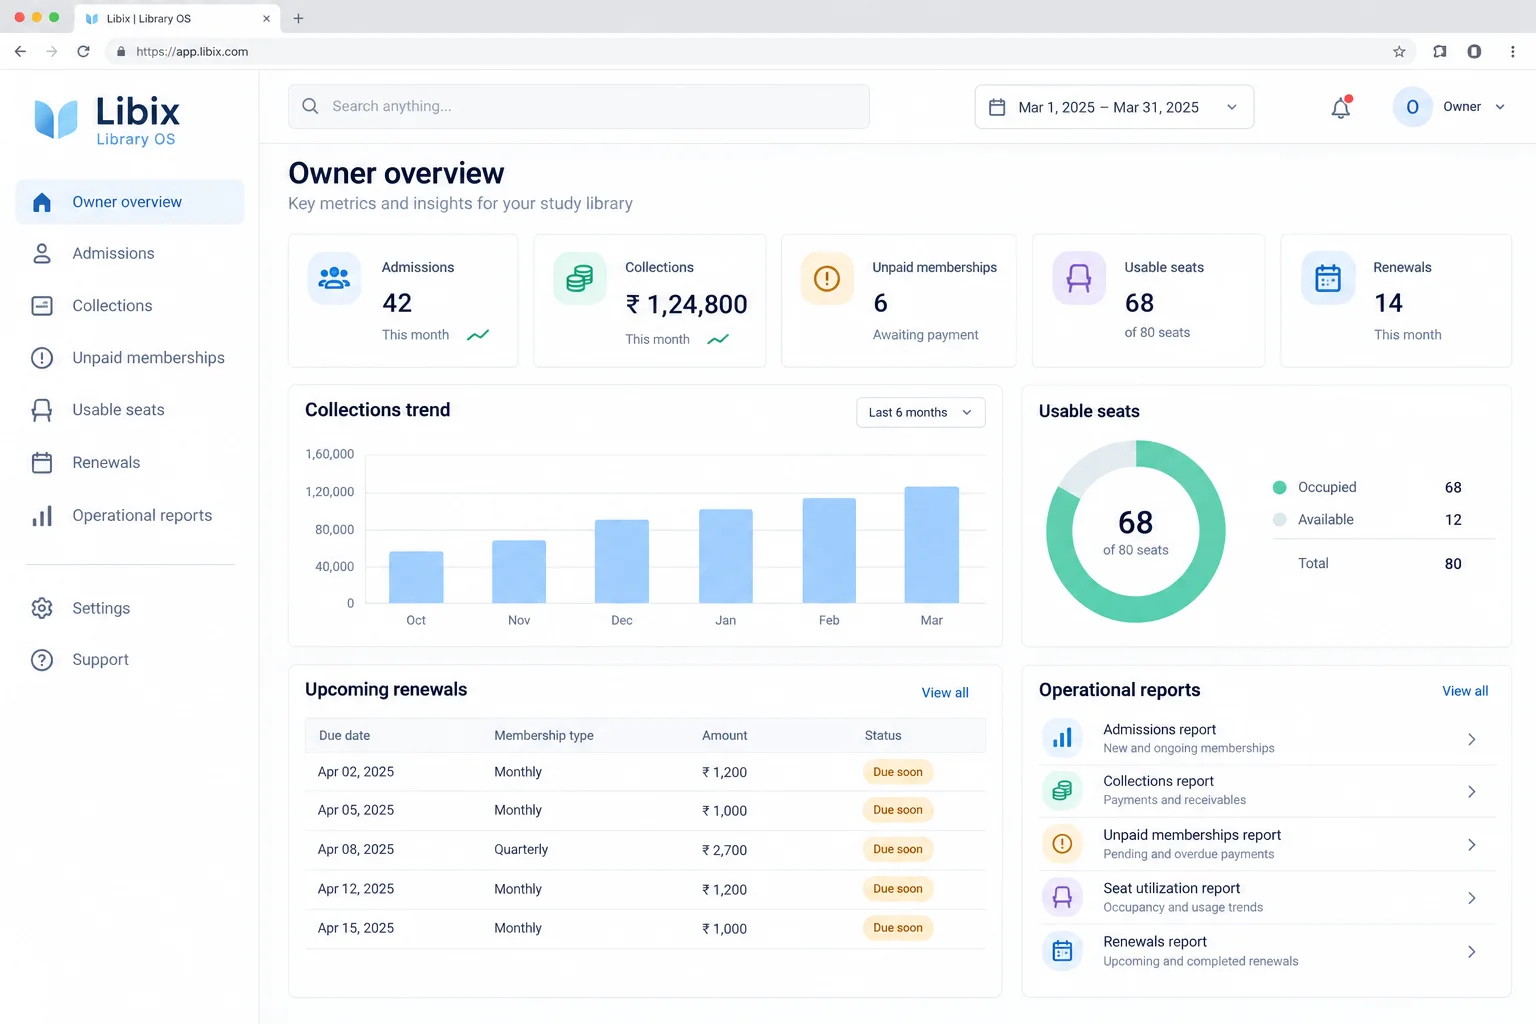This screenshot has width=1536, height=1024.
Task: Click the Admissions card people icon
Action: [x=334, y=278]
